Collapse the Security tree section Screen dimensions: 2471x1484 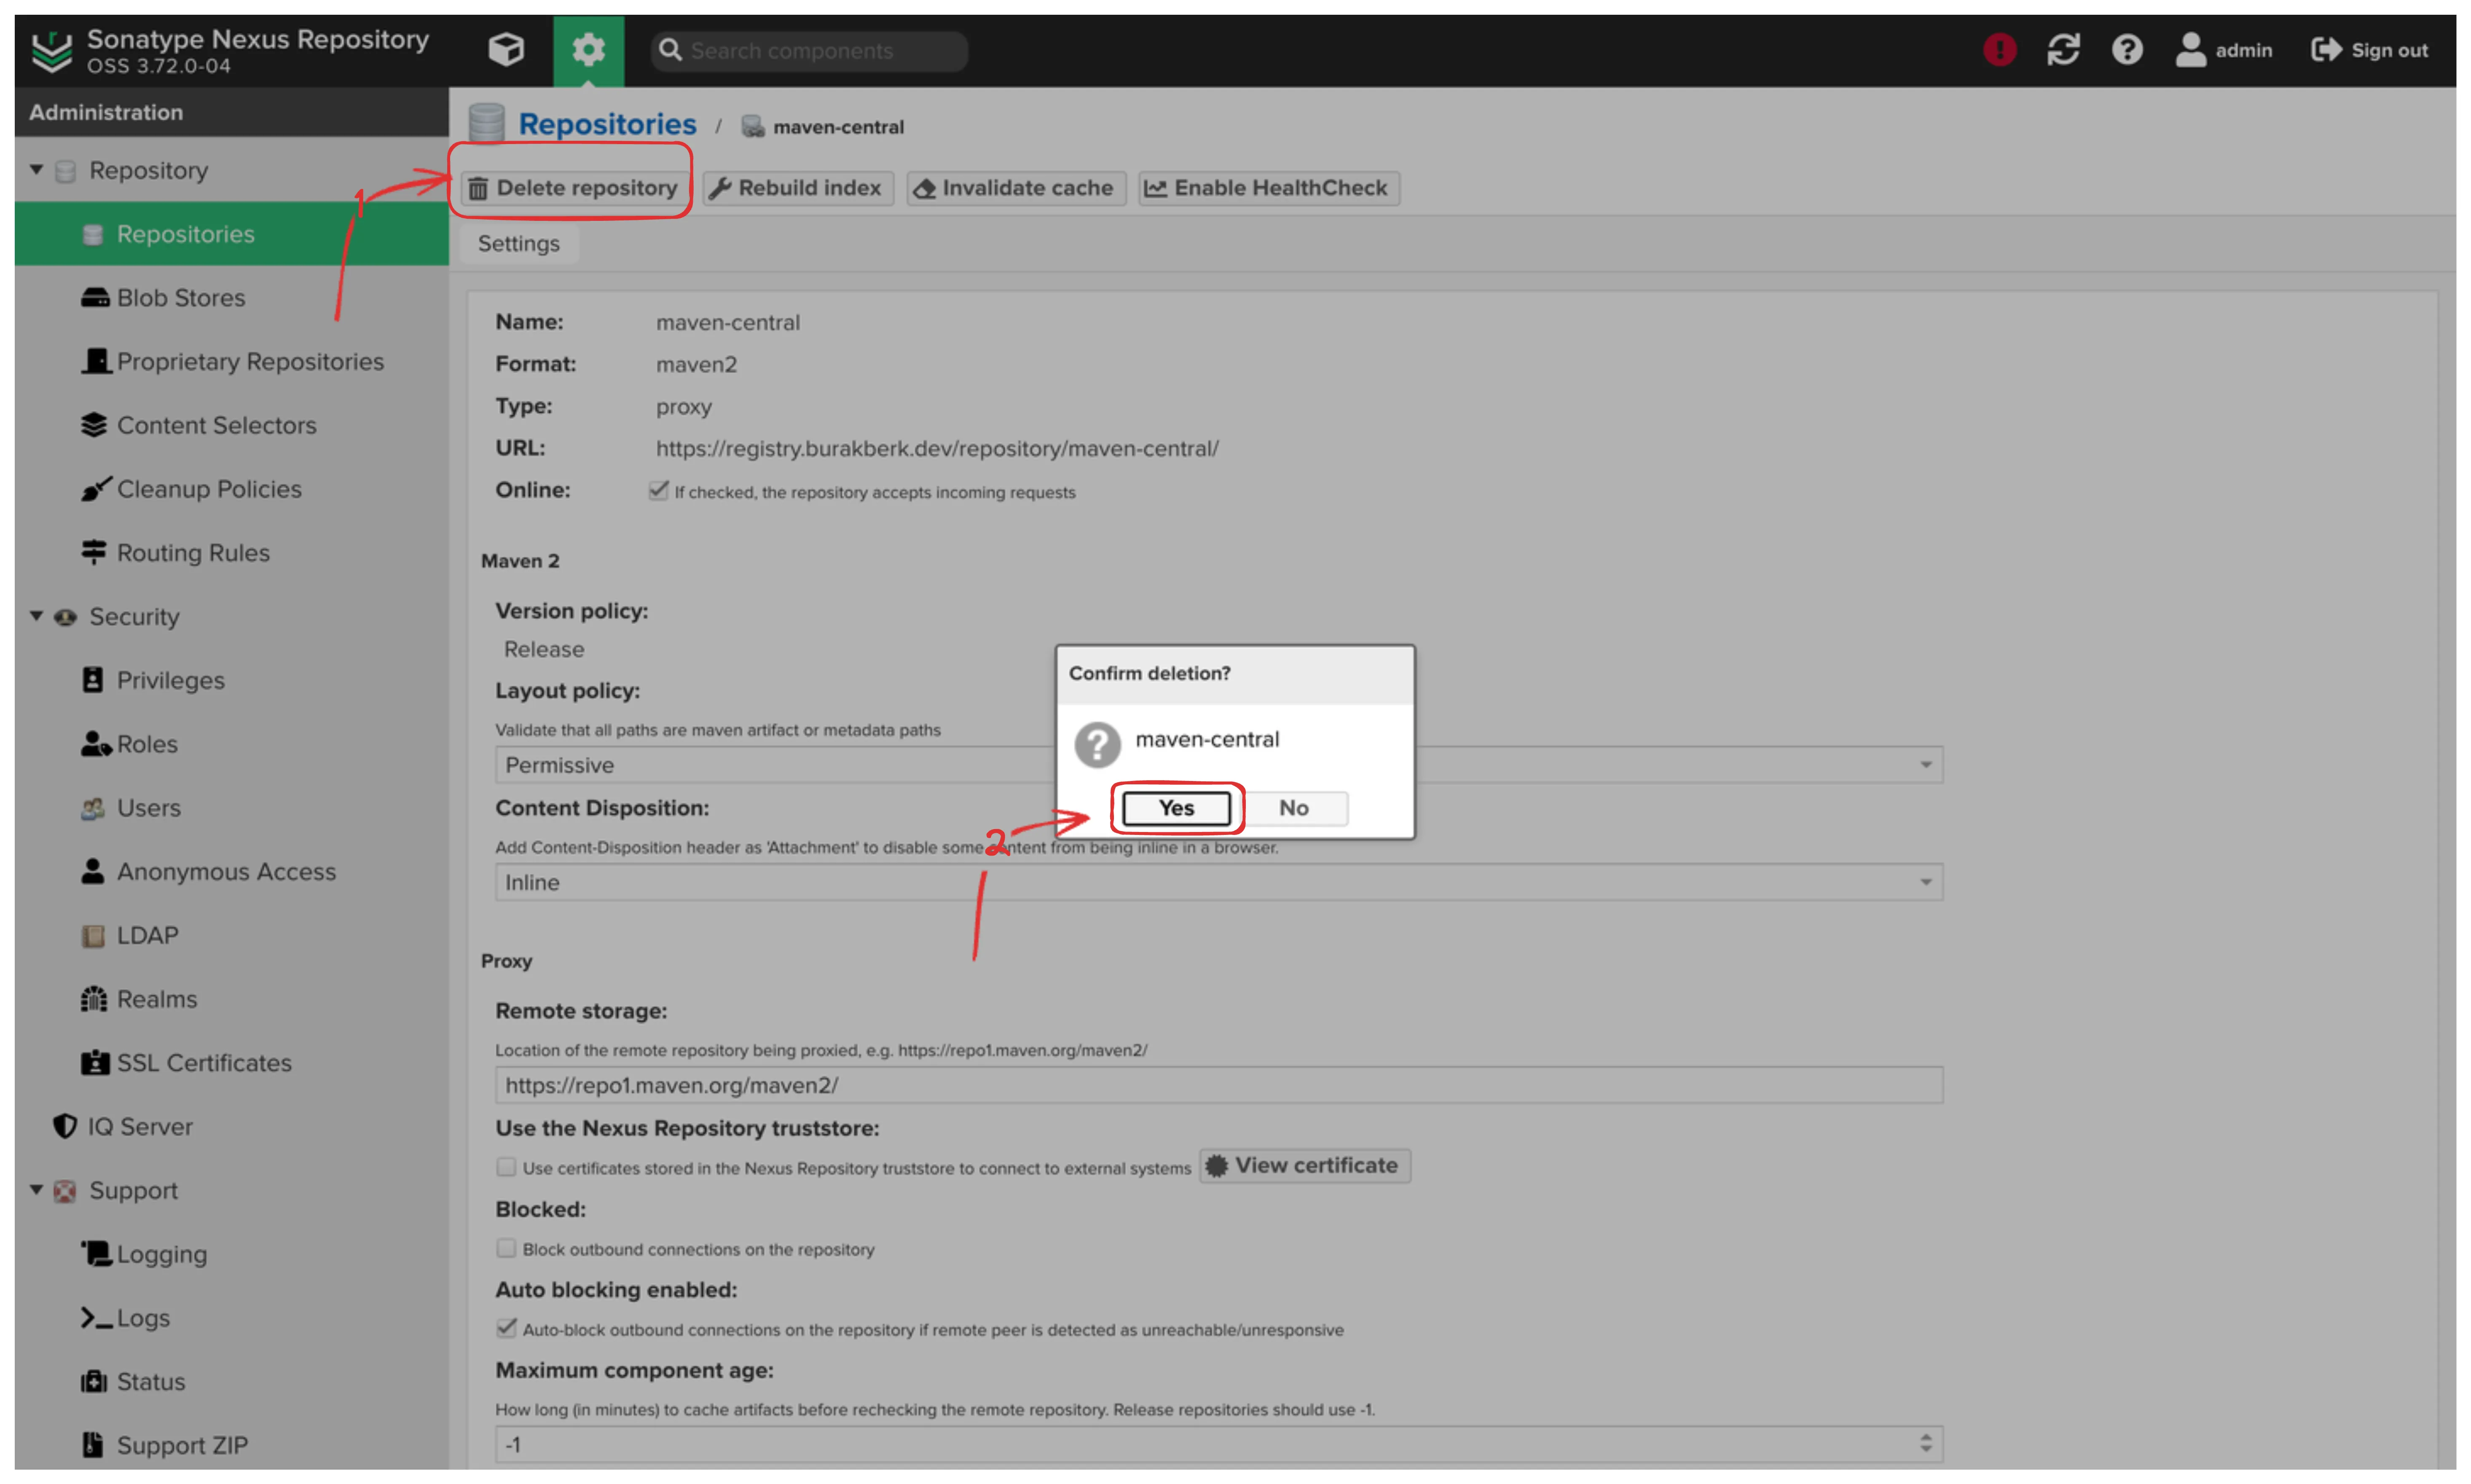(x=37, y=616)
